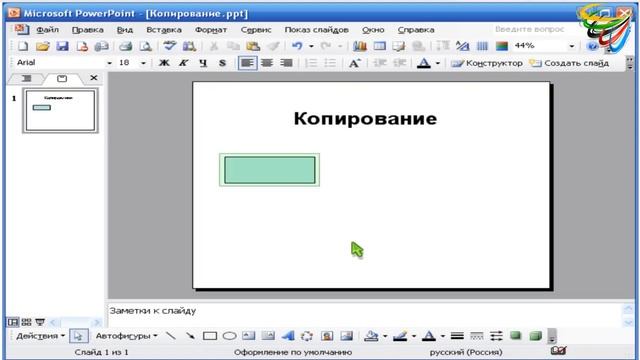Image resolution: width=640 pixels, height=360 pixels.
Task: Click the Создать слайд button
Action: click(x=569, y=63)
